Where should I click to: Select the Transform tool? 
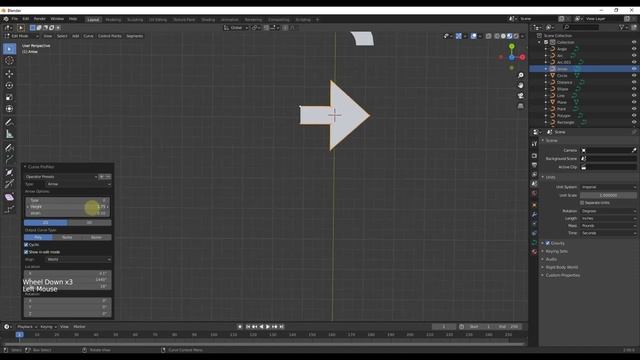coord(9,109)
